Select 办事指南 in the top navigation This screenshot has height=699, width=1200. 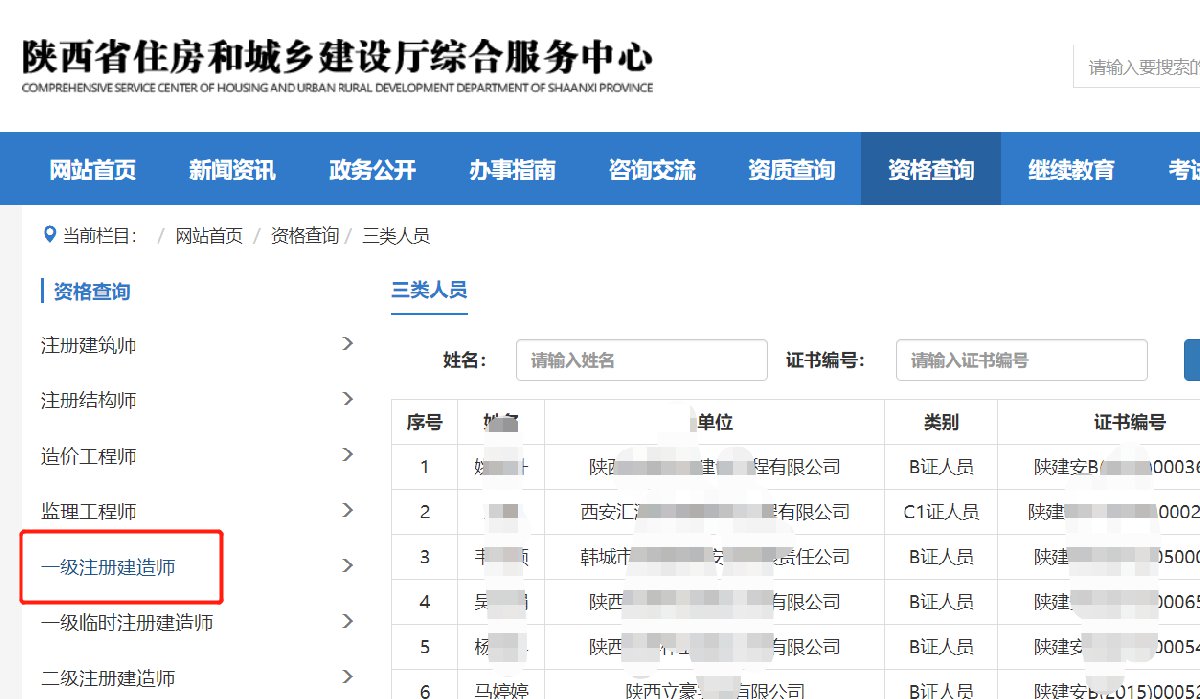(512, 170)
